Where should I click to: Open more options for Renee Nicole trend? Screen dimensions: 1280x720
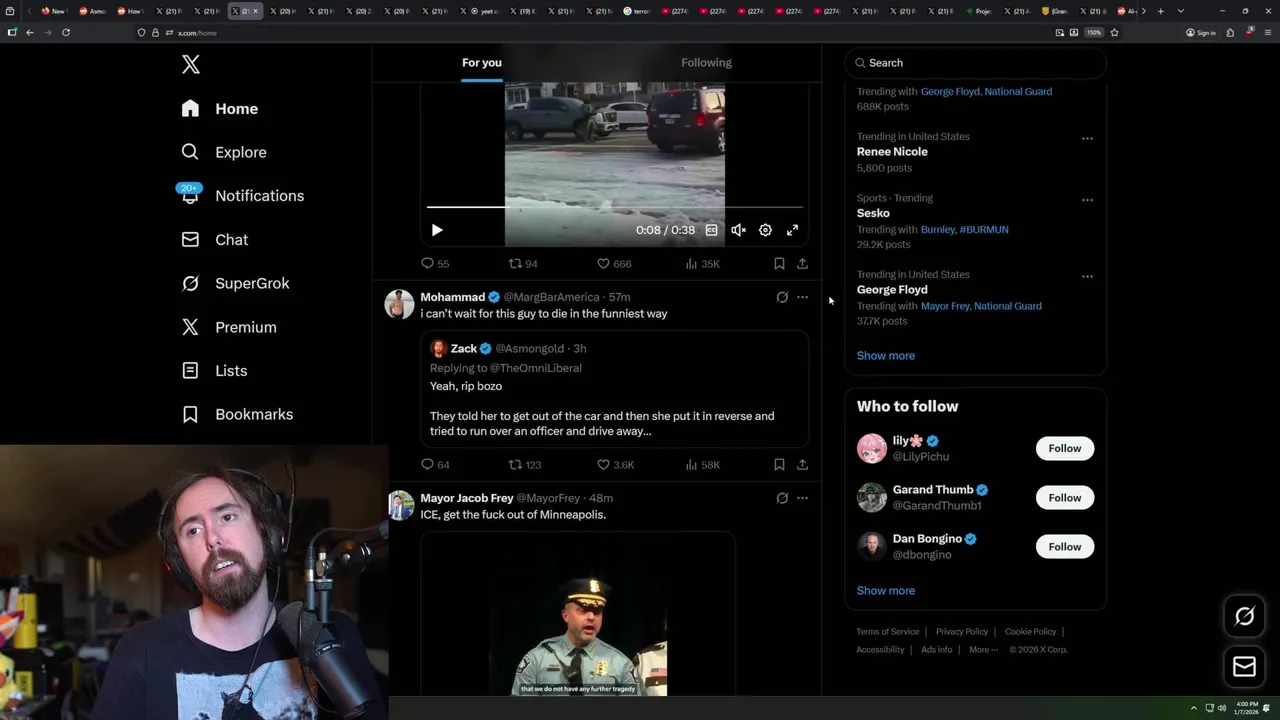pyautogui.click(x=1087, y=139)
